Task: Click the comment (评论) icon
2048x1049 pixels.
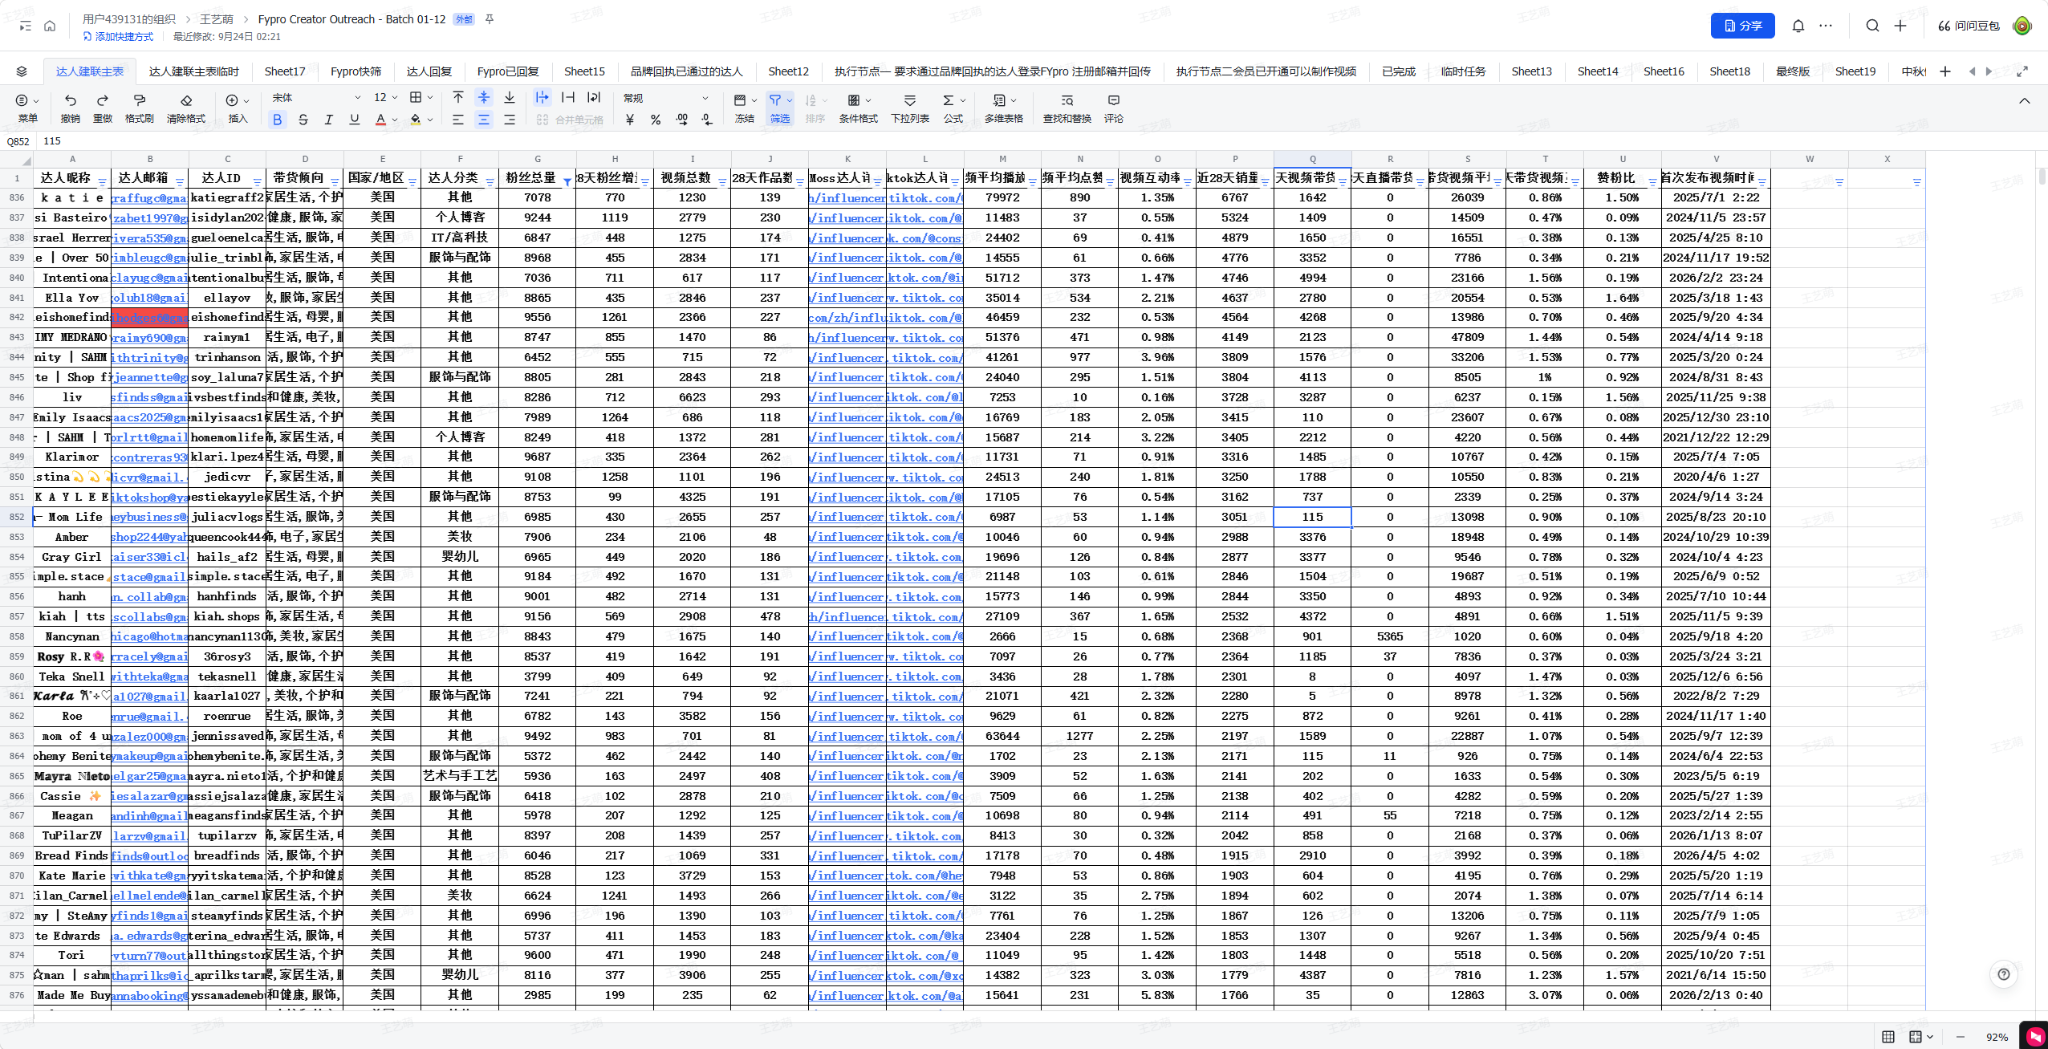Action: (x=1114, y=100)
